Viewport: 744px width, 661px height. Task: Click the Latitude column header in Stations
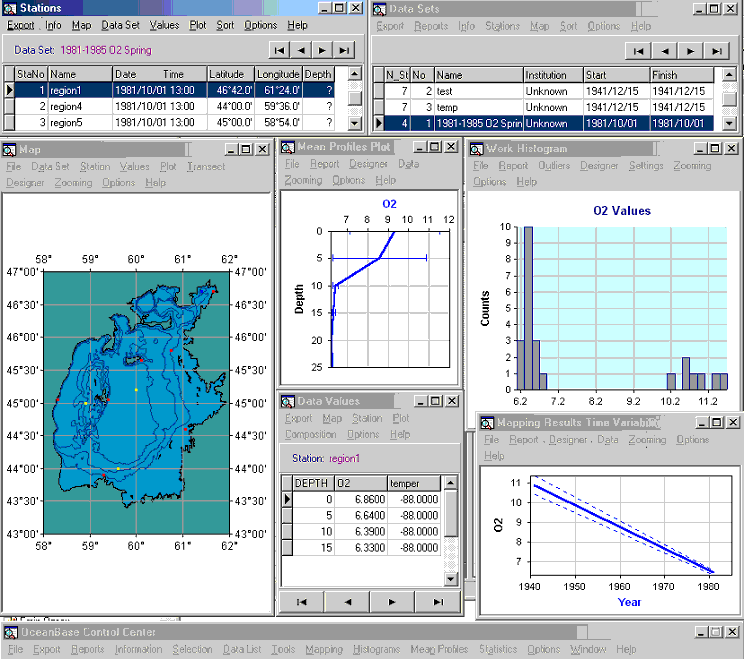coord(231,74)
